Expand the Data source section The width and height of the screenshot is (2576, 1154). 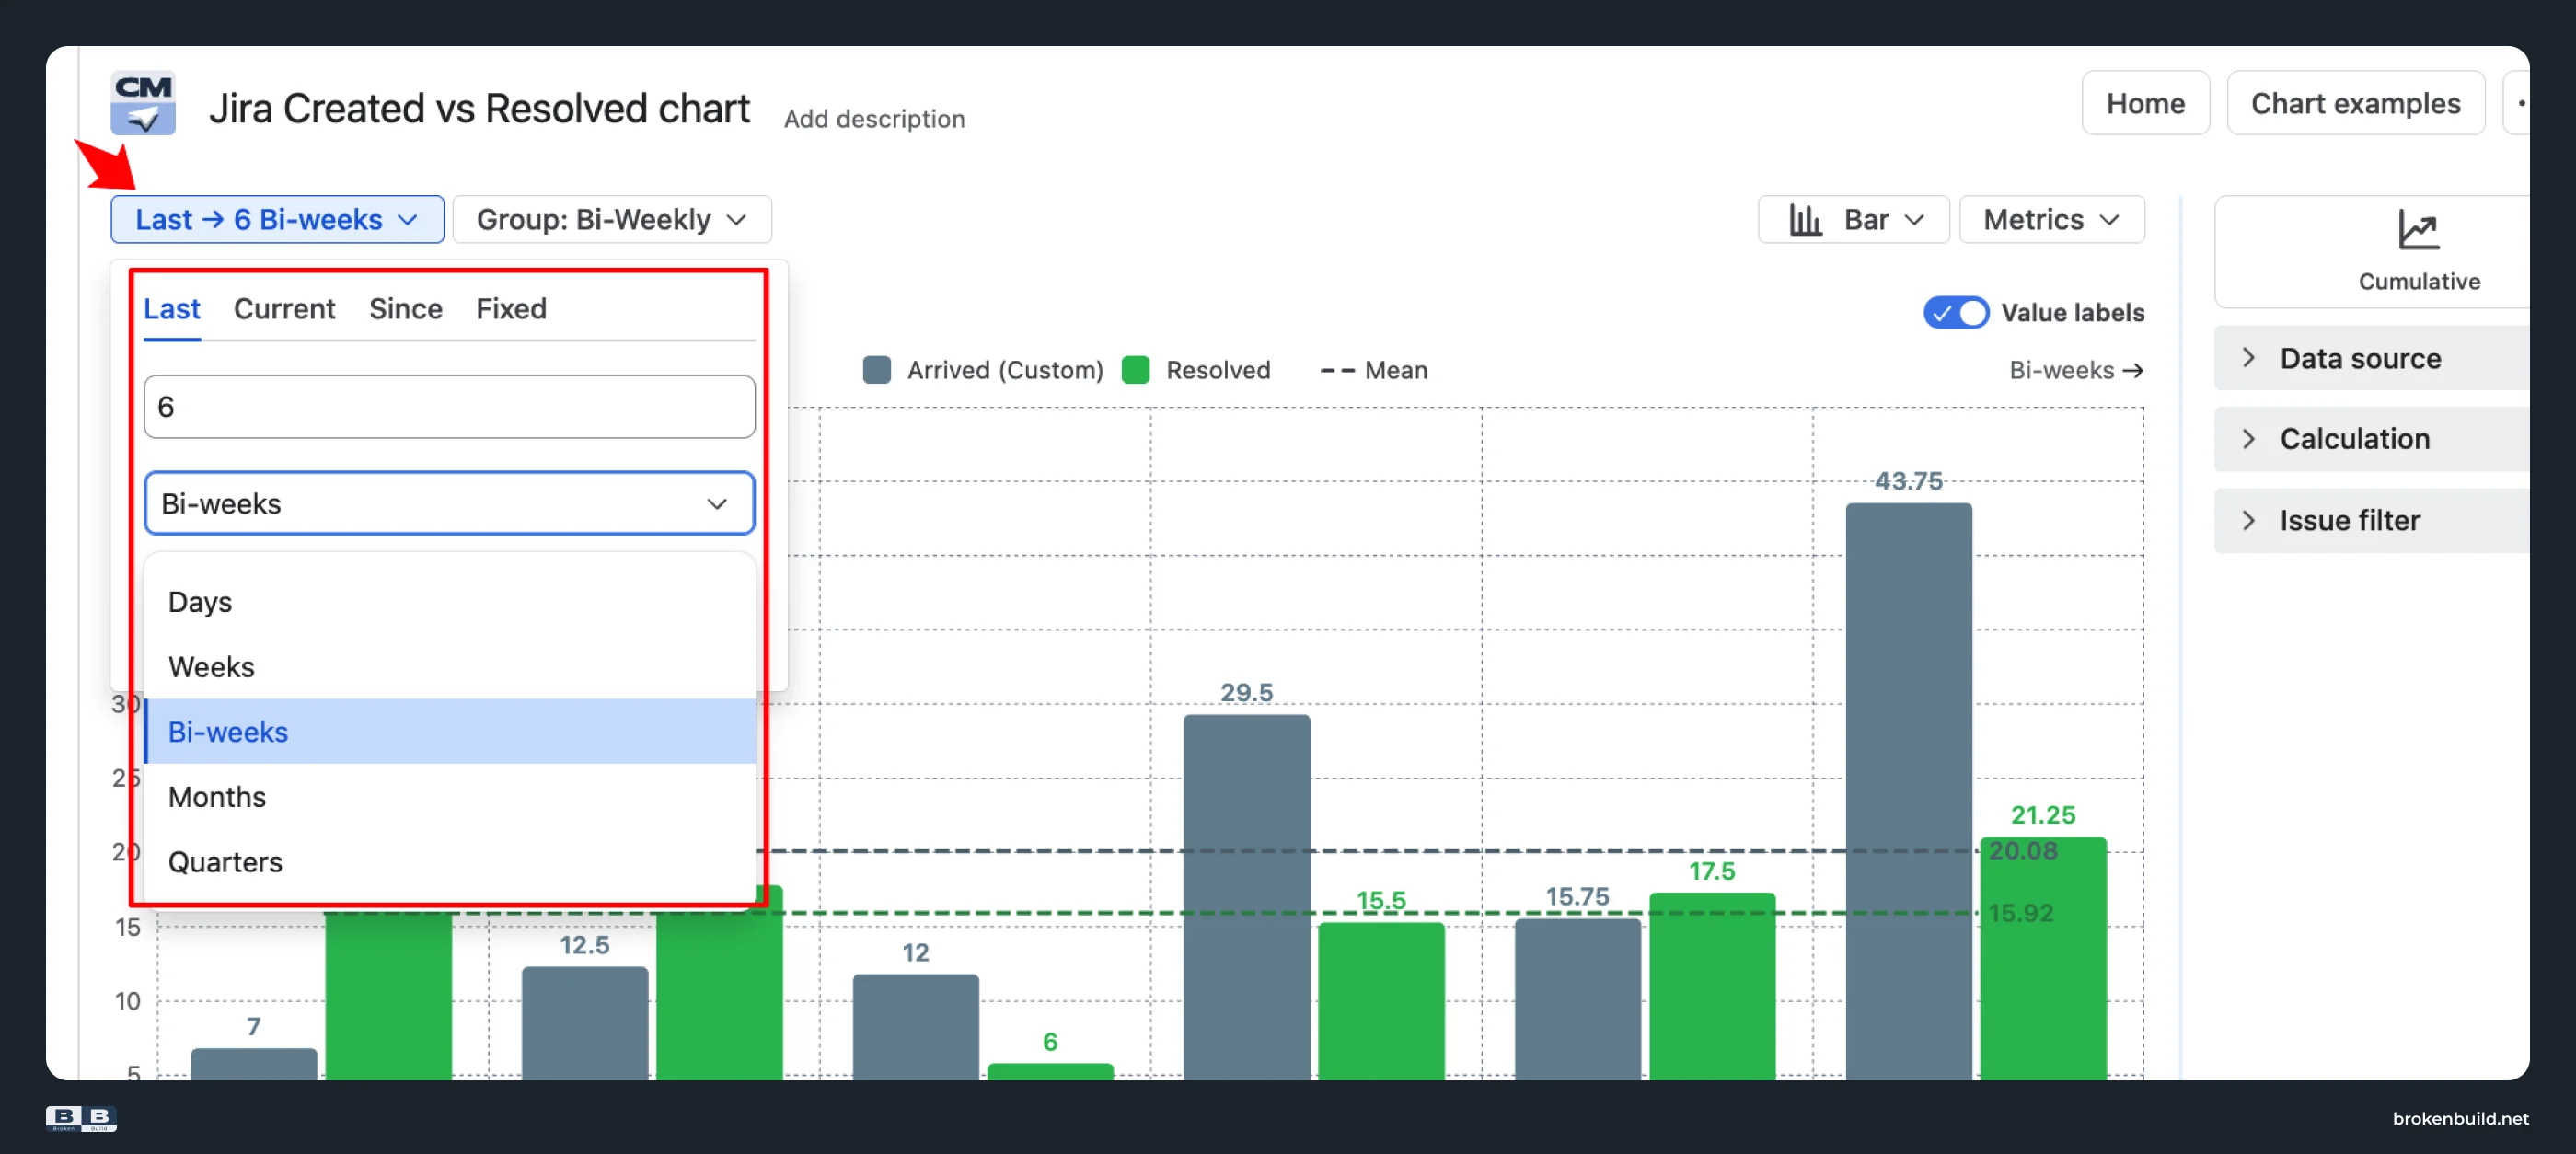click(x=2370, y=358)
